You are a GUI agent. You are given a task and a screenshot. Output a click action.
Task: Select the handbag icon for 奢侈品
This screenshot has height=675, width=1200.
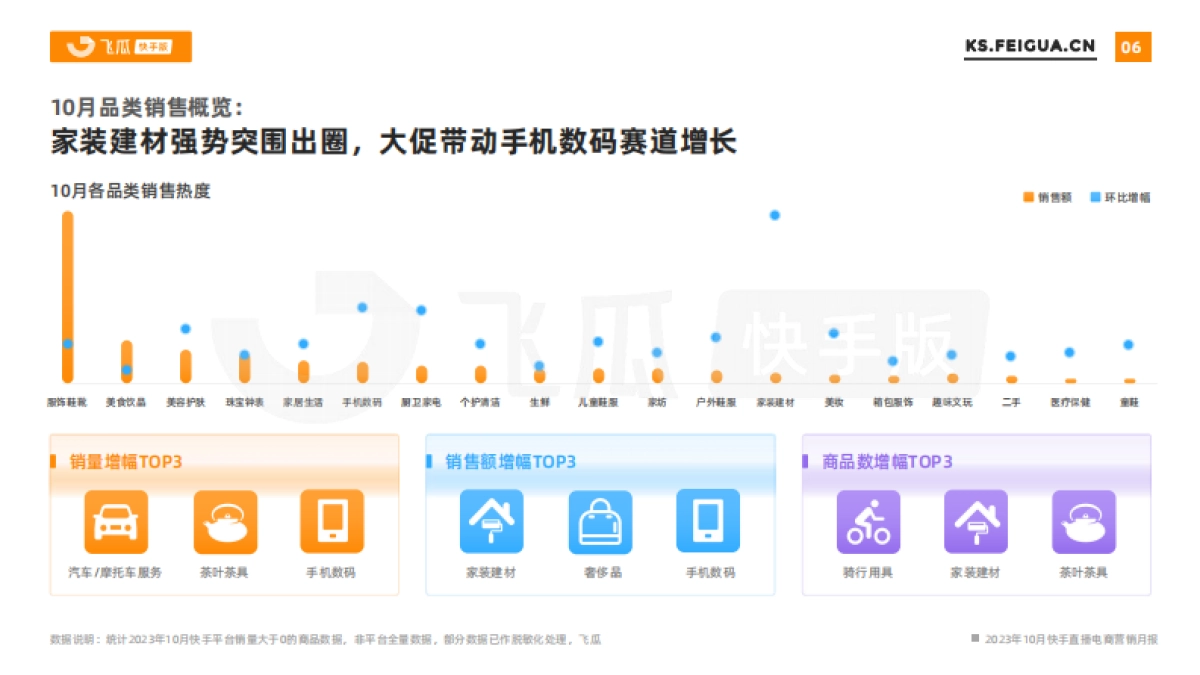(600, 520)
